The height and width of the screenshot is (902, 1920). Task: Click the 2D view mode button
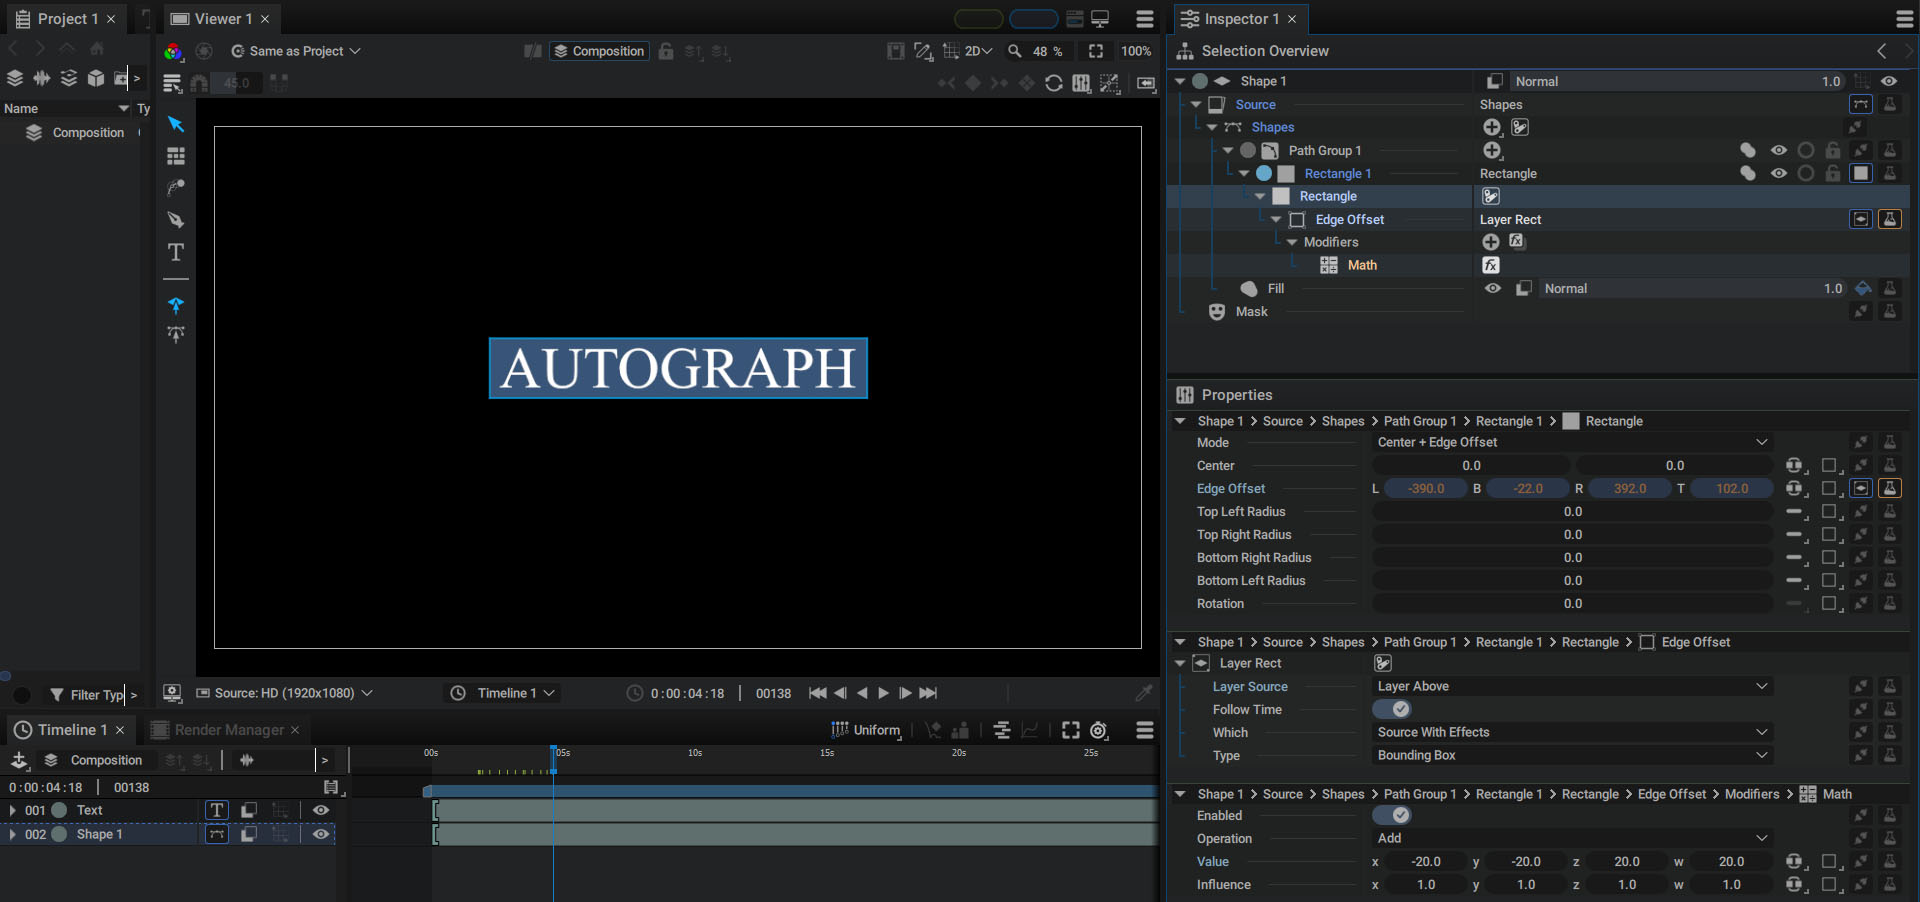point(978,51)
